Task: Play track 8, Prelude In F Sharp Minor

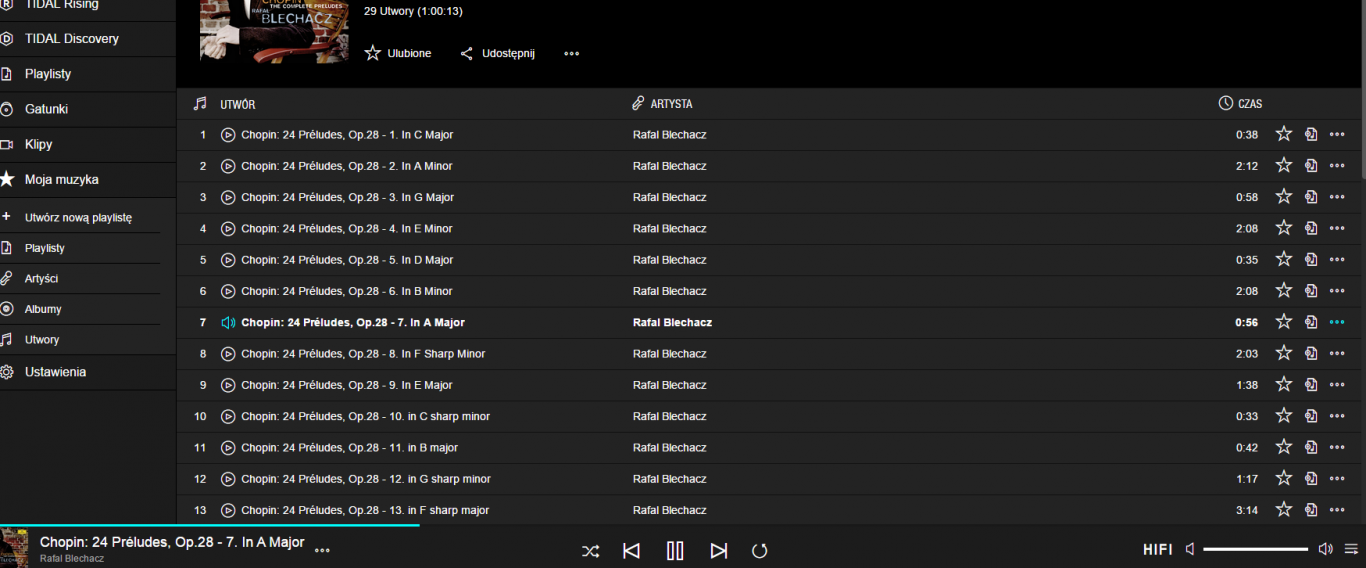Action: [x=228, y=354]
